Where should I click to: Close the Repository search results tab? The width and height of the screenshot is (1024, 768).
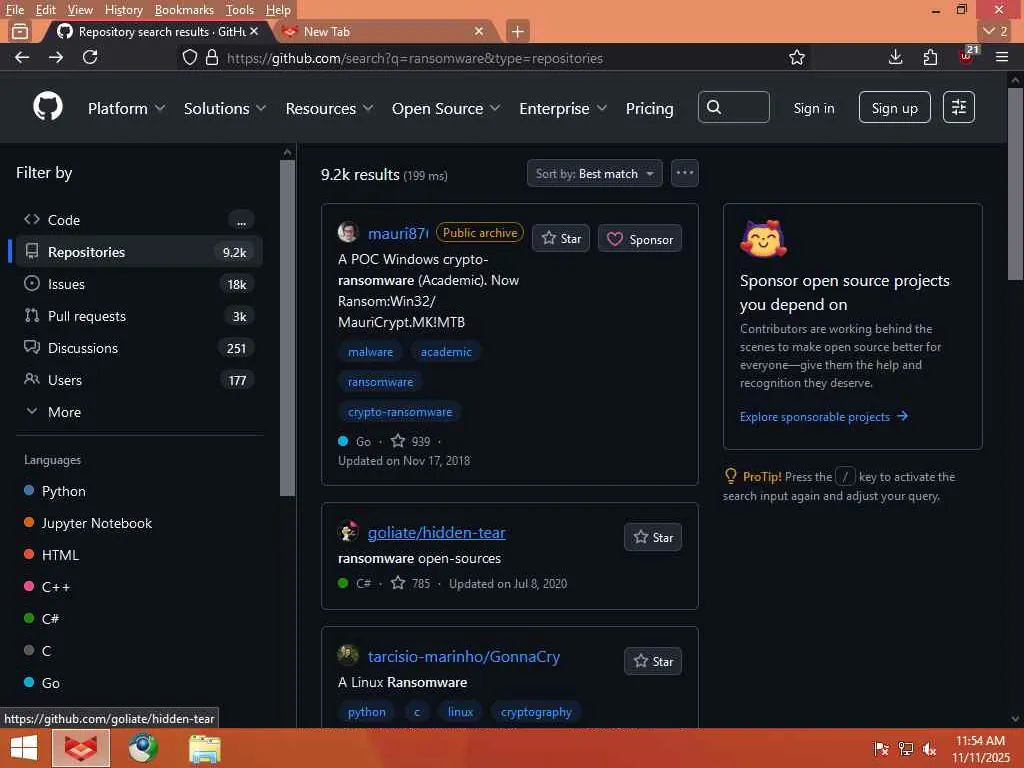pyautogui.click(x=253, y=31)
